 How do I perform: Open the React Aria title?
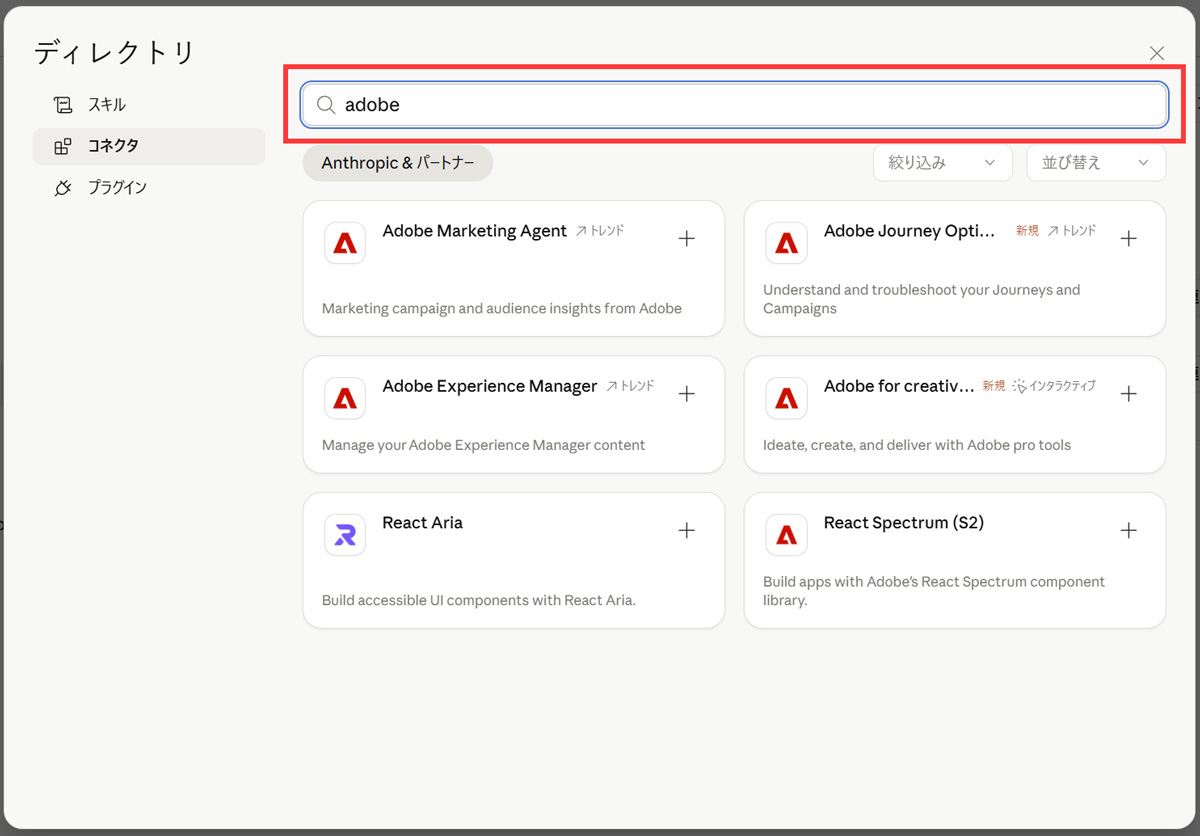(x=422, y=523)
